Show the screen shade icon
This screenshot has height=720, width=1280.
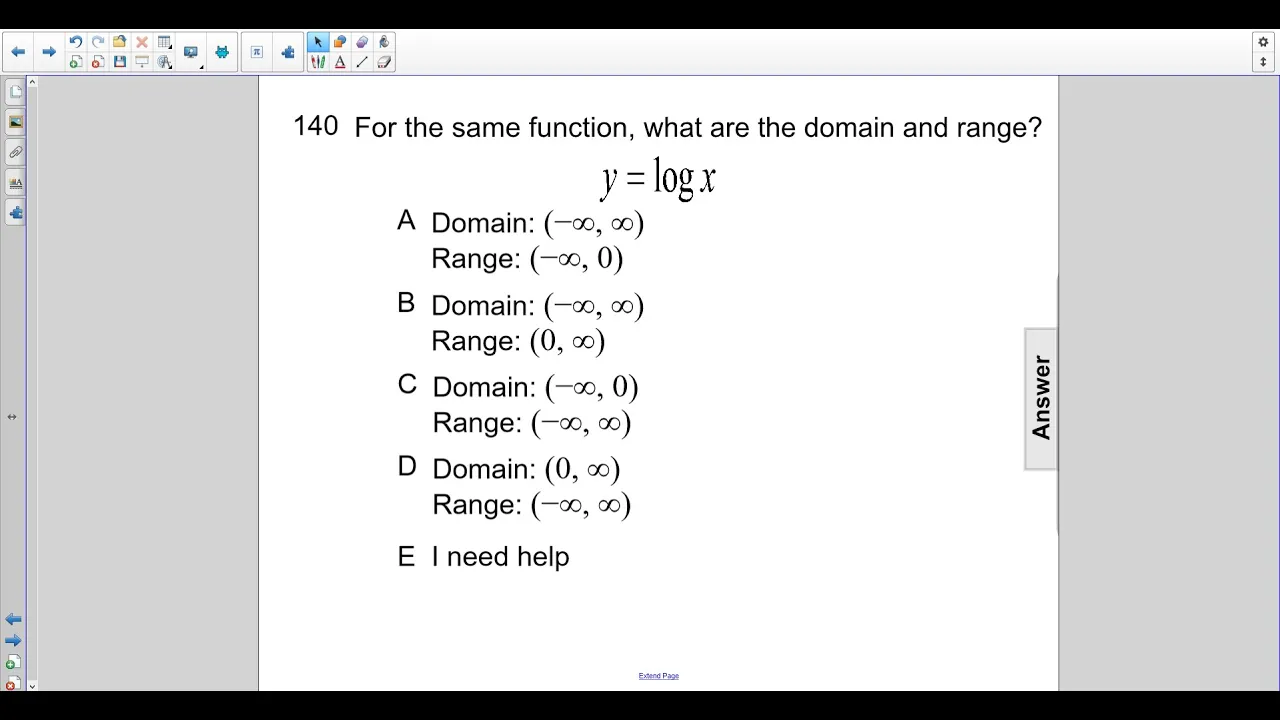tap(142, 62)
